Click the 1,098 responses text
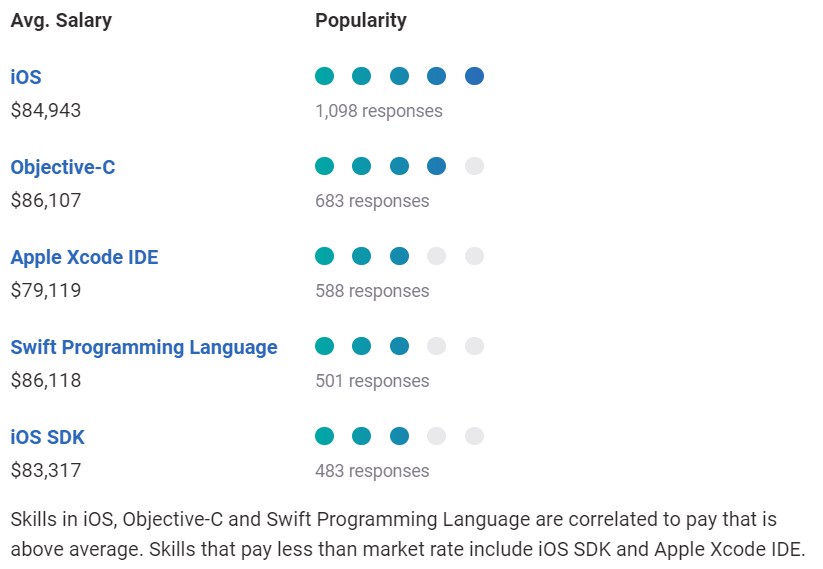This screenshot has width=823, height=569. click(379, 111)
